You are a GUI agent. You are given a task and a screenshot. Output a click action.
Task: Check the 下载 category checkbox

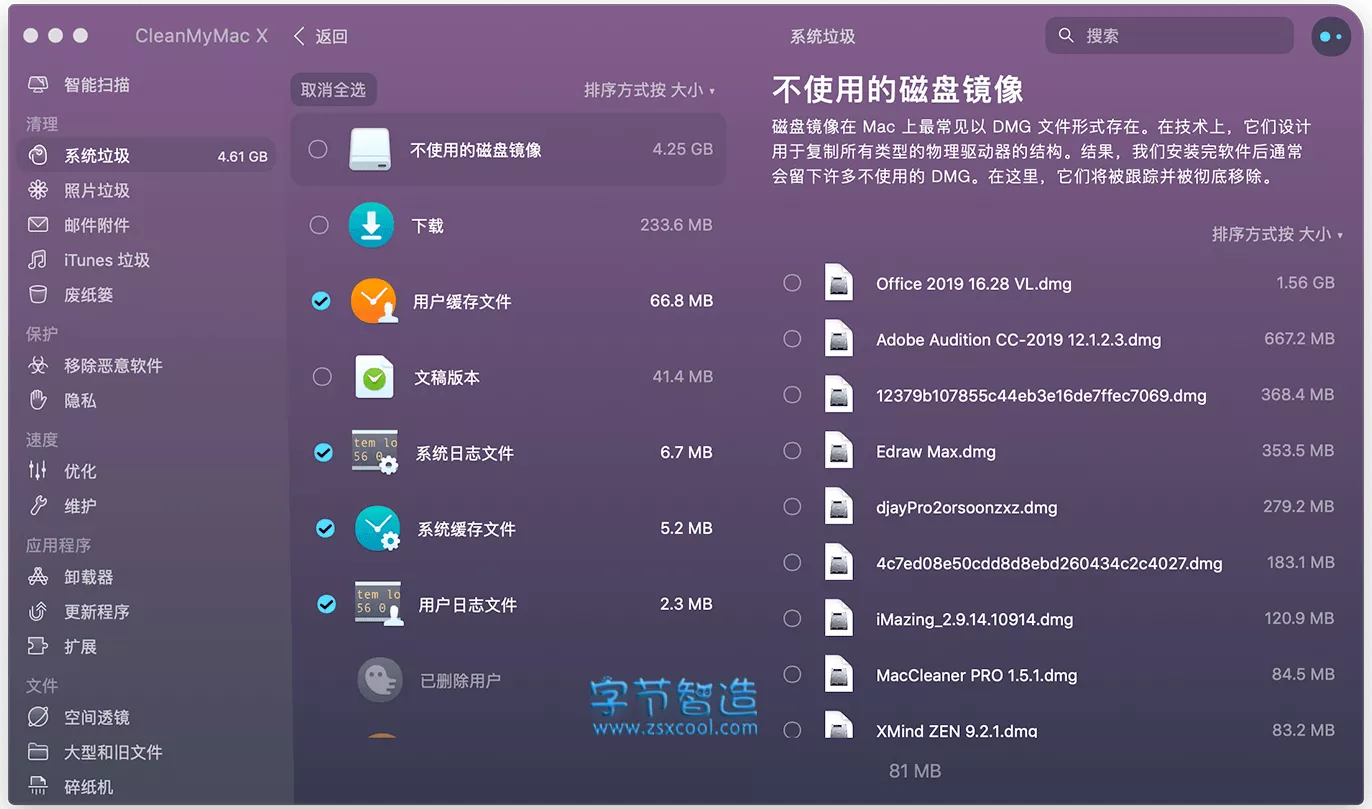click(x=319, y=225)
